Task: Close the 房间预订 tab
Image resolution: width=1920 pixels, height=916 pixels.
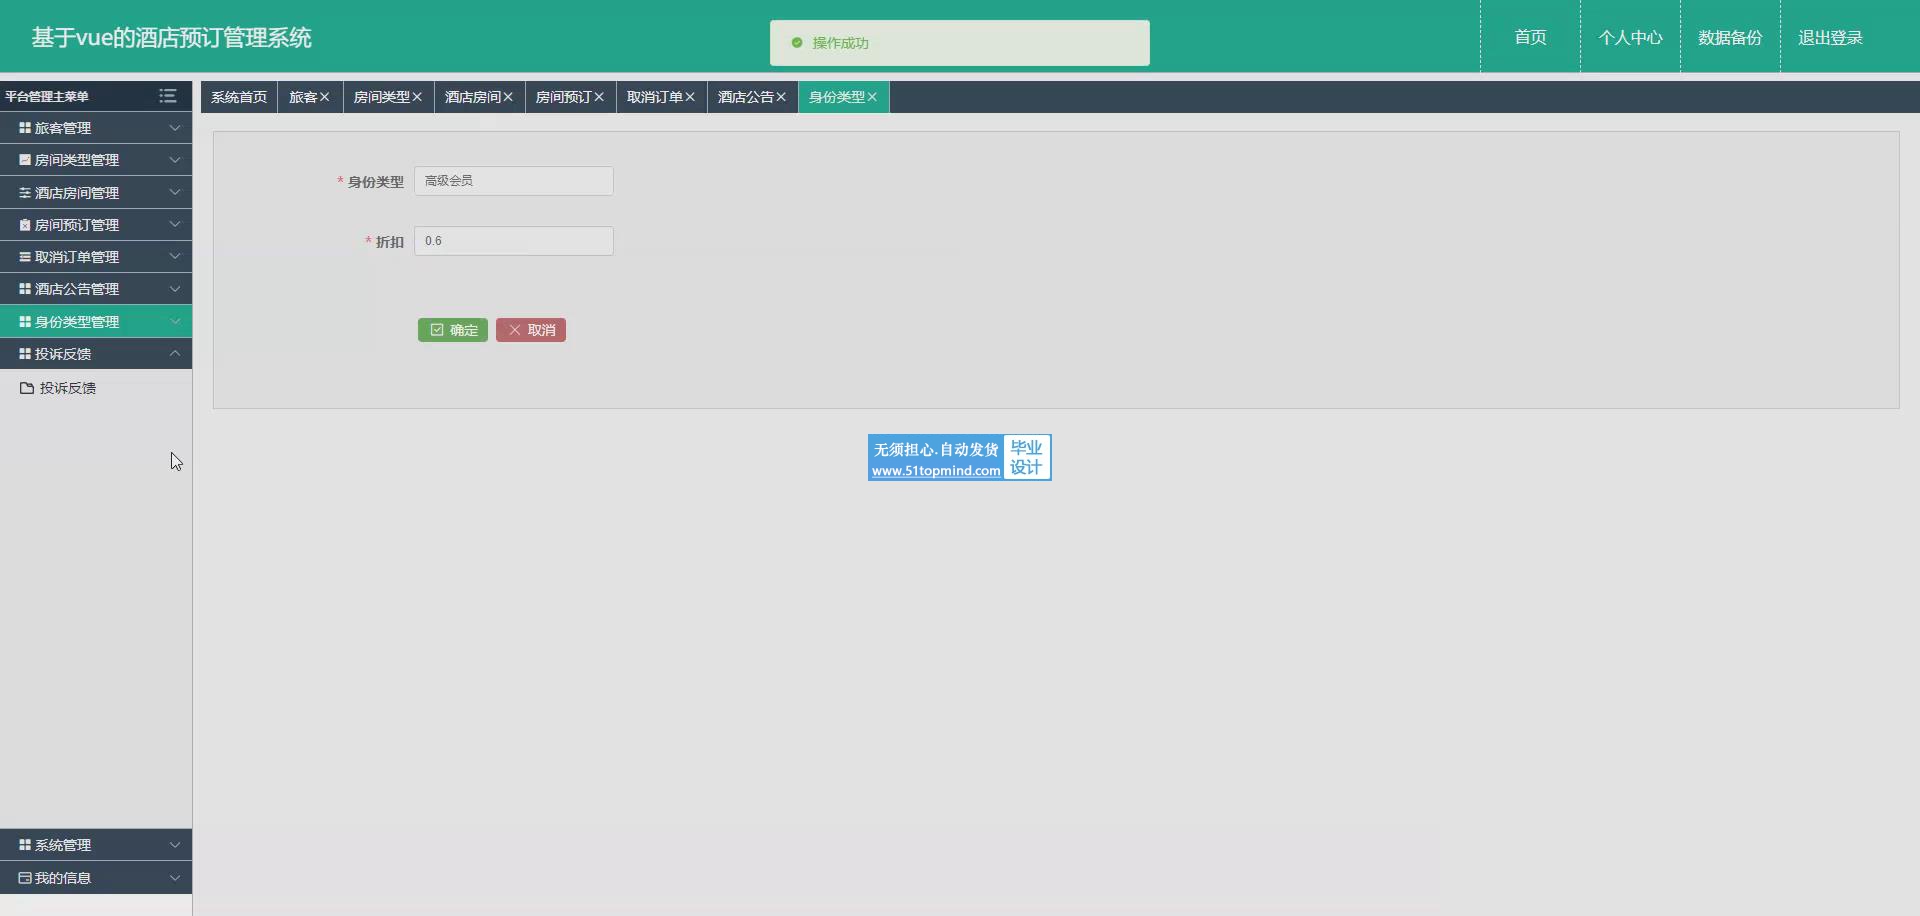Action: click(x=599, y=97)
